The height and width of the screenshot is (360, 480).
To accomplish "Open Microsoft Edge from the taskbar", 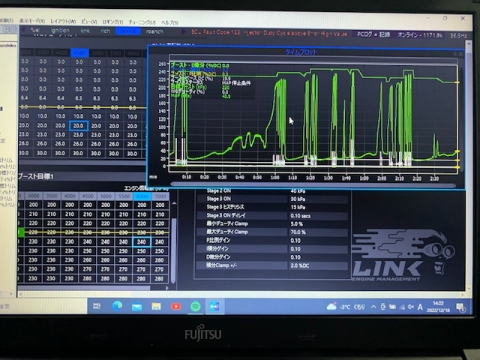I will (x=117, y=306).
